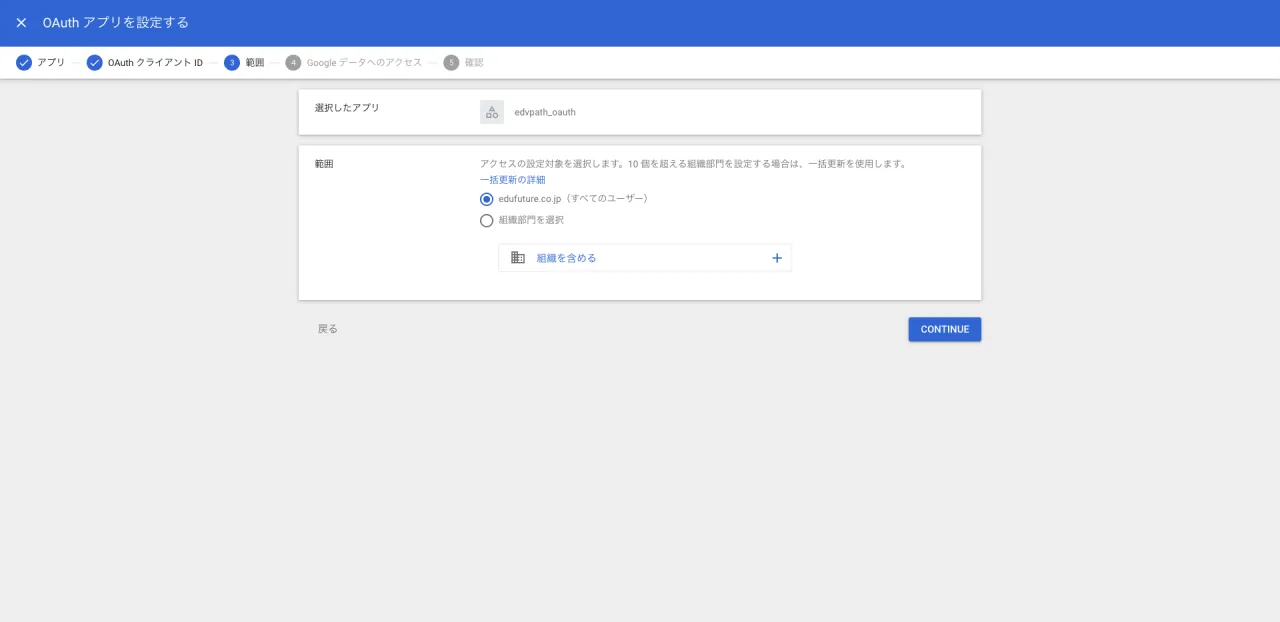Click the step number 4 circle
1280x622 pixels.
(x=293, y=63)
